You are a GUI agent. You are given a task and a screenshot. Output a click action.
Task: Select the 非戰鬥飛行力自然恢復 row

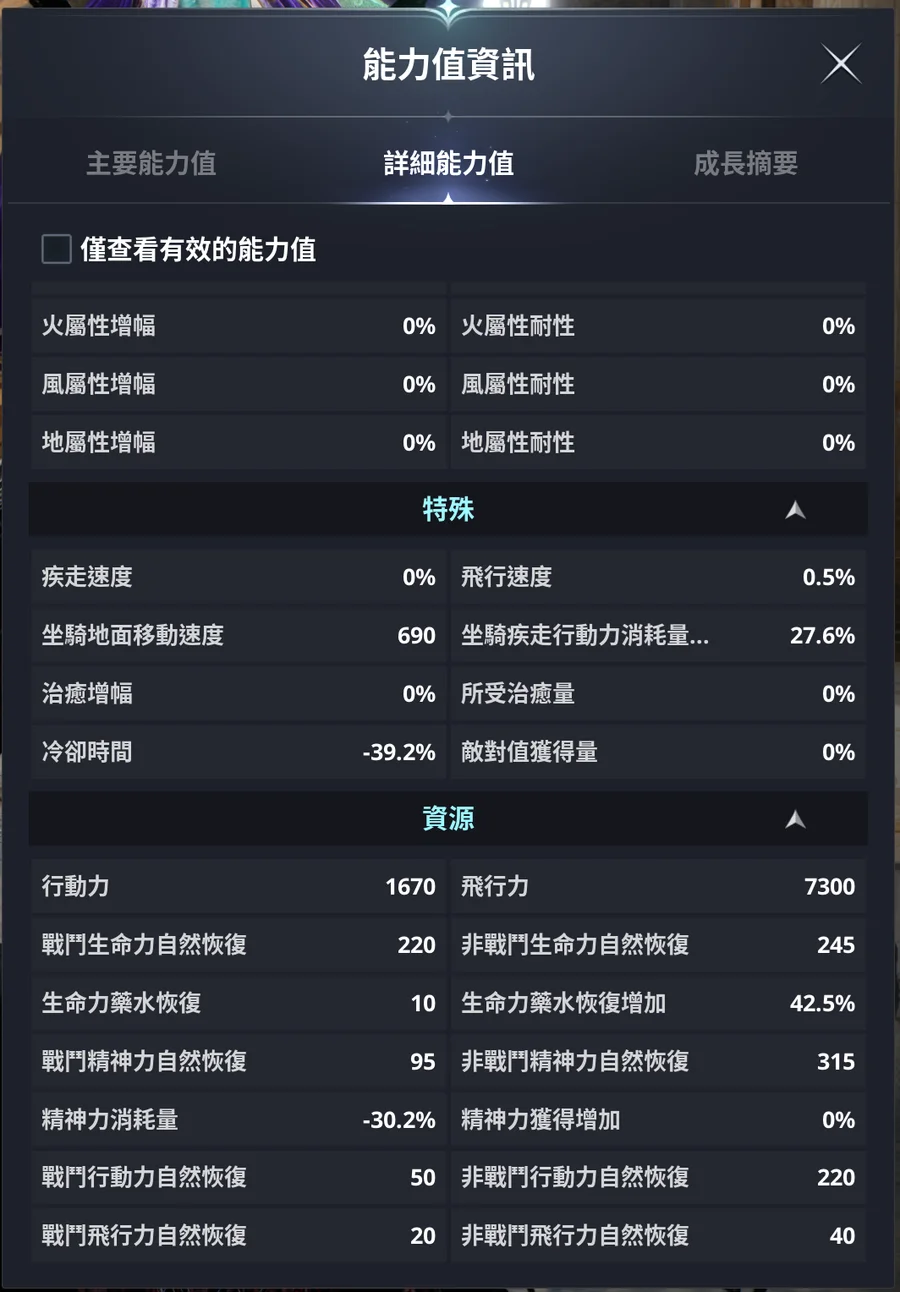coord(657,1236)
